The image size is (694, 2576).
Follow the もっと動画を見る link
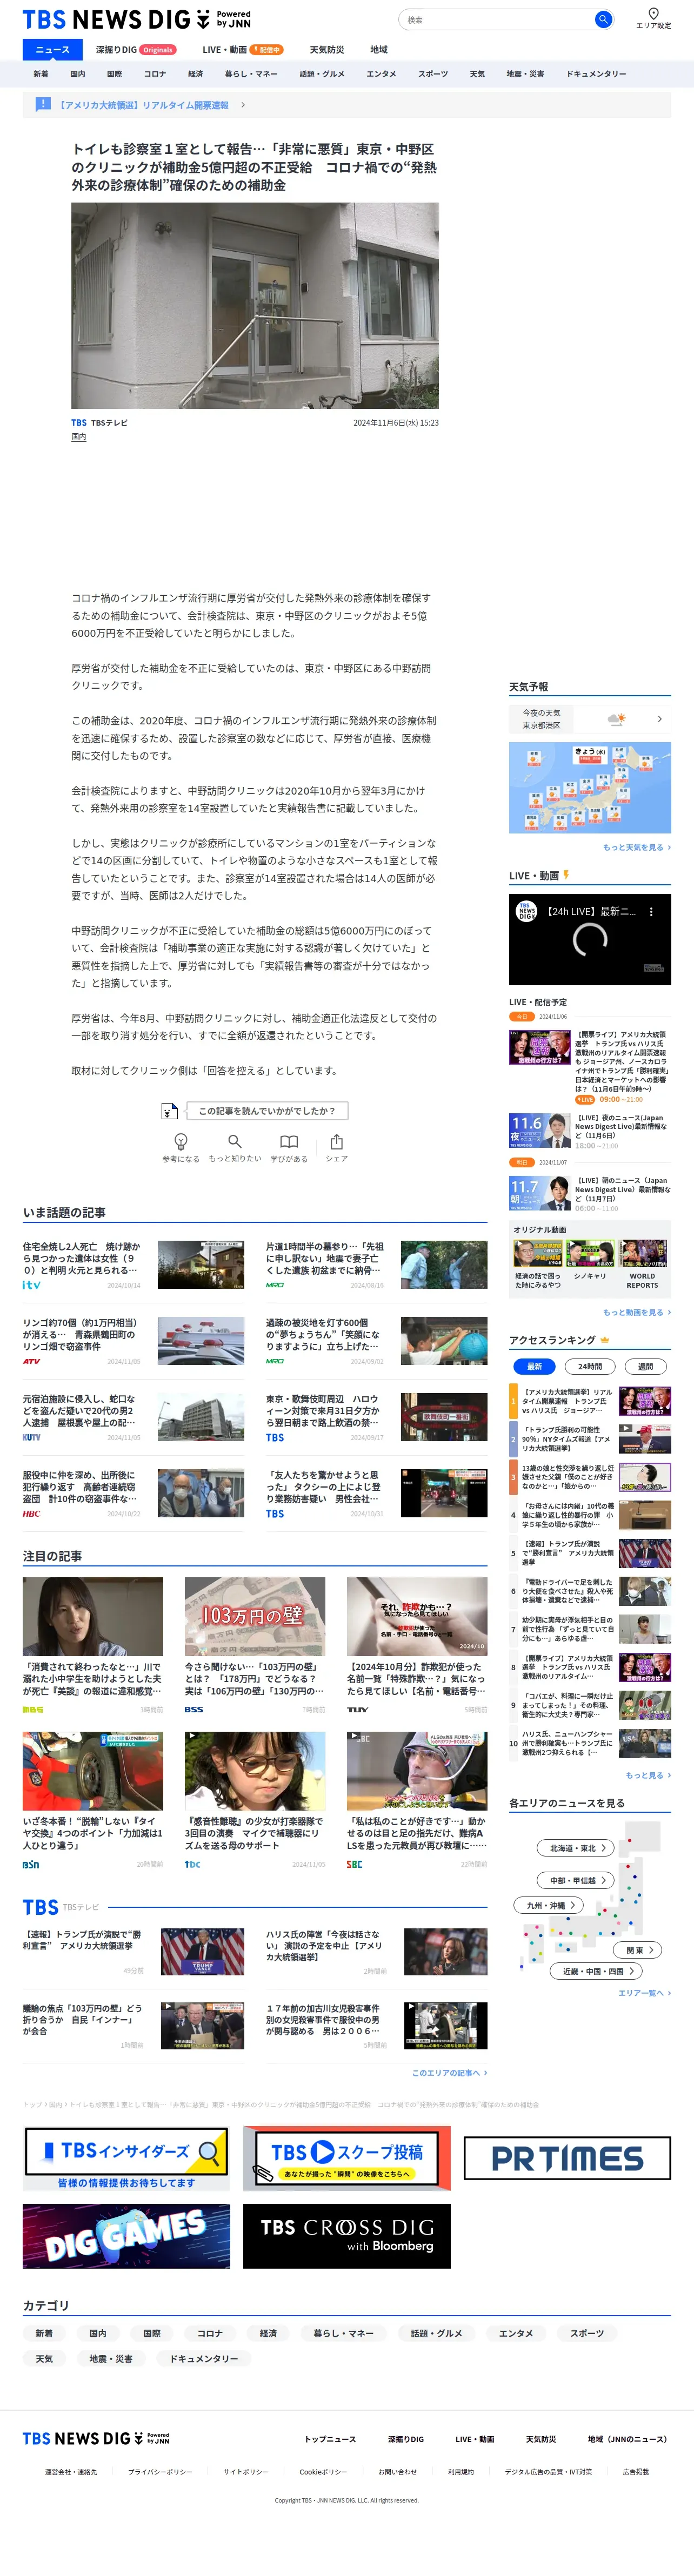point(636,1312)
